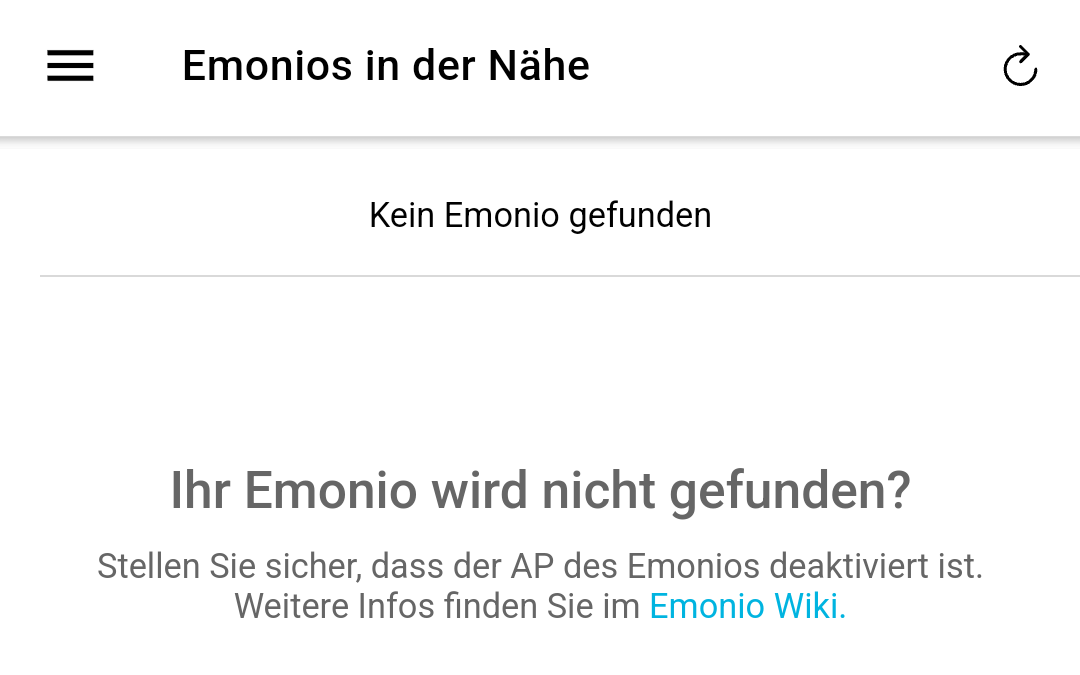Tap the circular arrow reload icon
This screenshot has height=675, width=1080.
tap(1020, 66)
